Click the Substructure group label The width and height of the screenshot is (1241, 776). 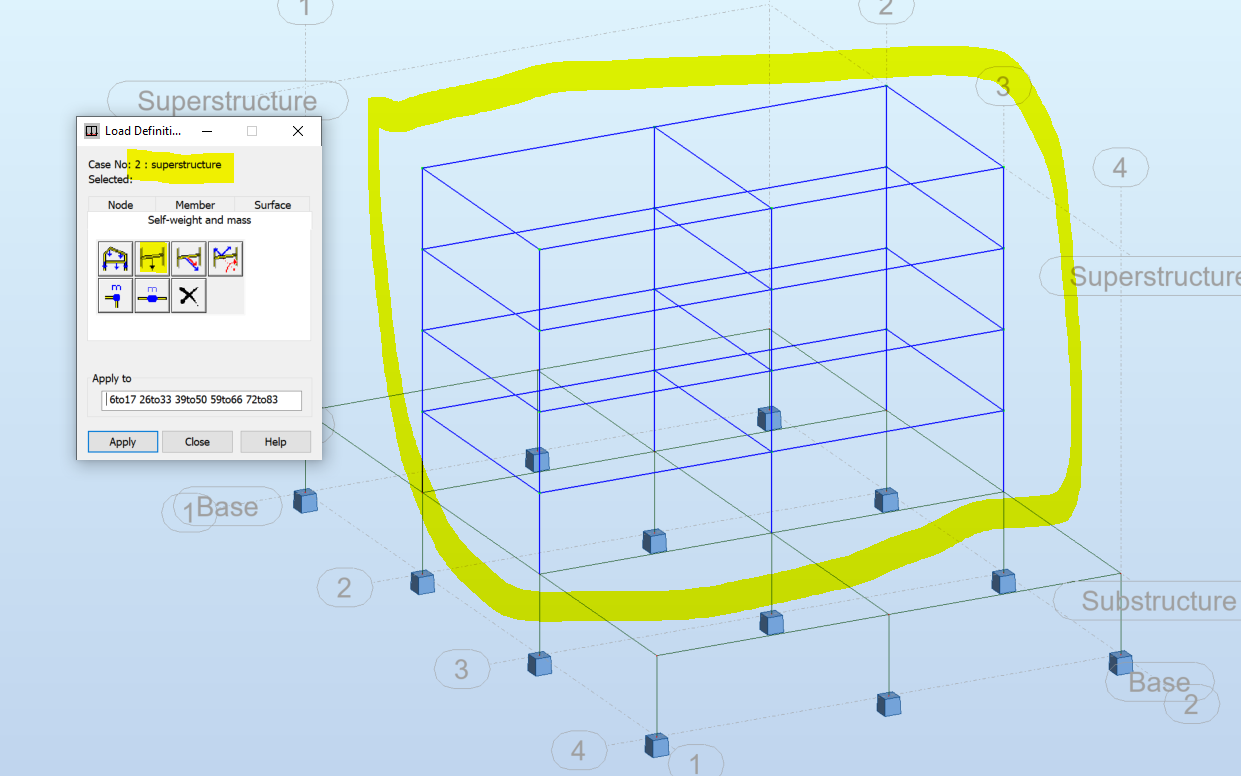click(x=1156, y=601)
